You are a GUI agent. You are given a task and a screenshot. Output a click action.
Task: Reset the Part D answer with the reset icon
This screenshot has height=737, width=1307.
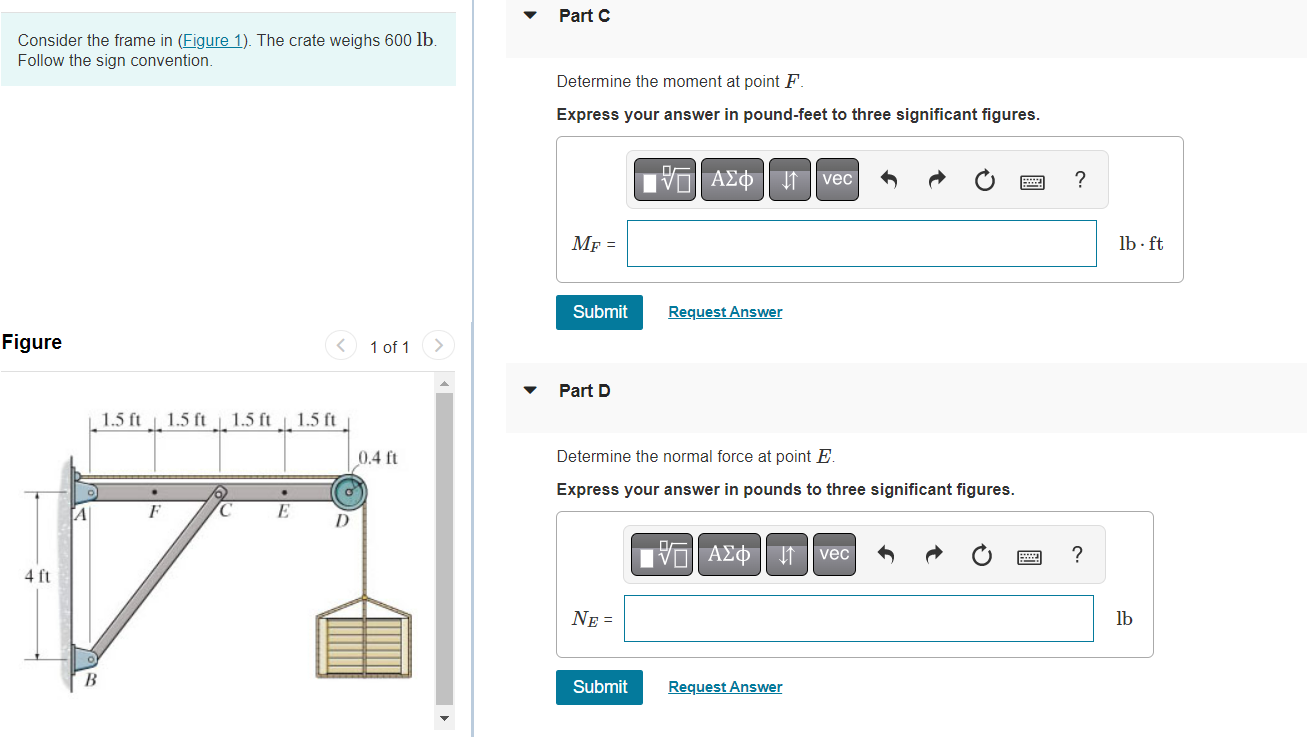tap(981, 554)
